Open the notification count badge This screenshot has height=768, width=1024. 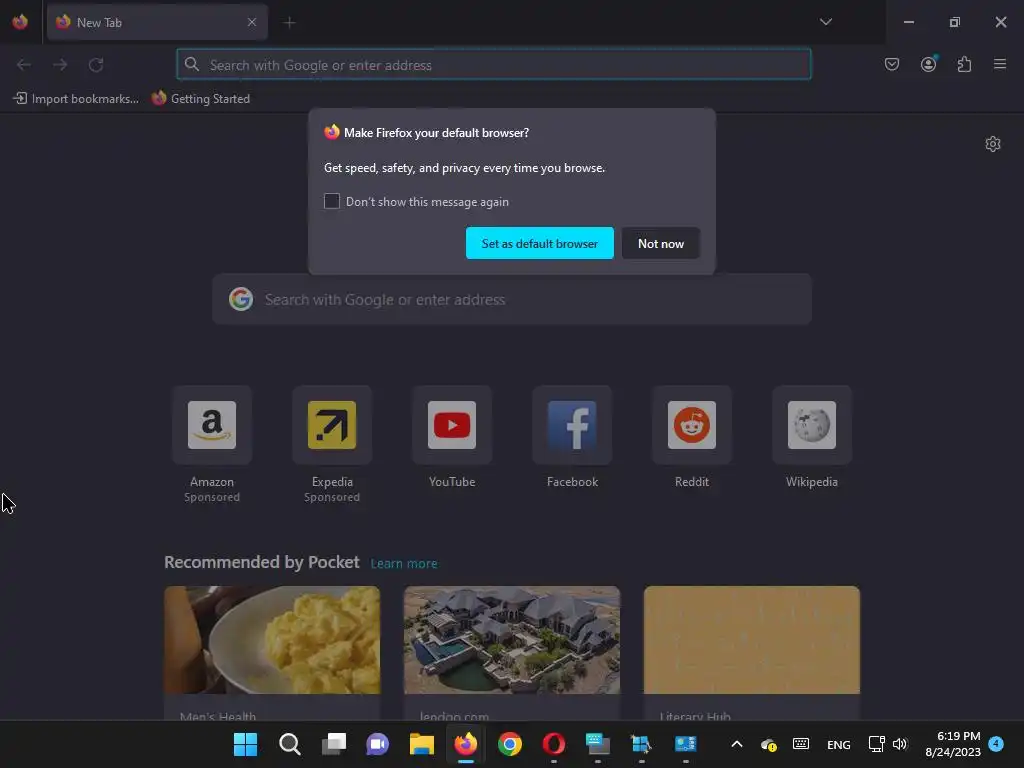coord(996,744)
